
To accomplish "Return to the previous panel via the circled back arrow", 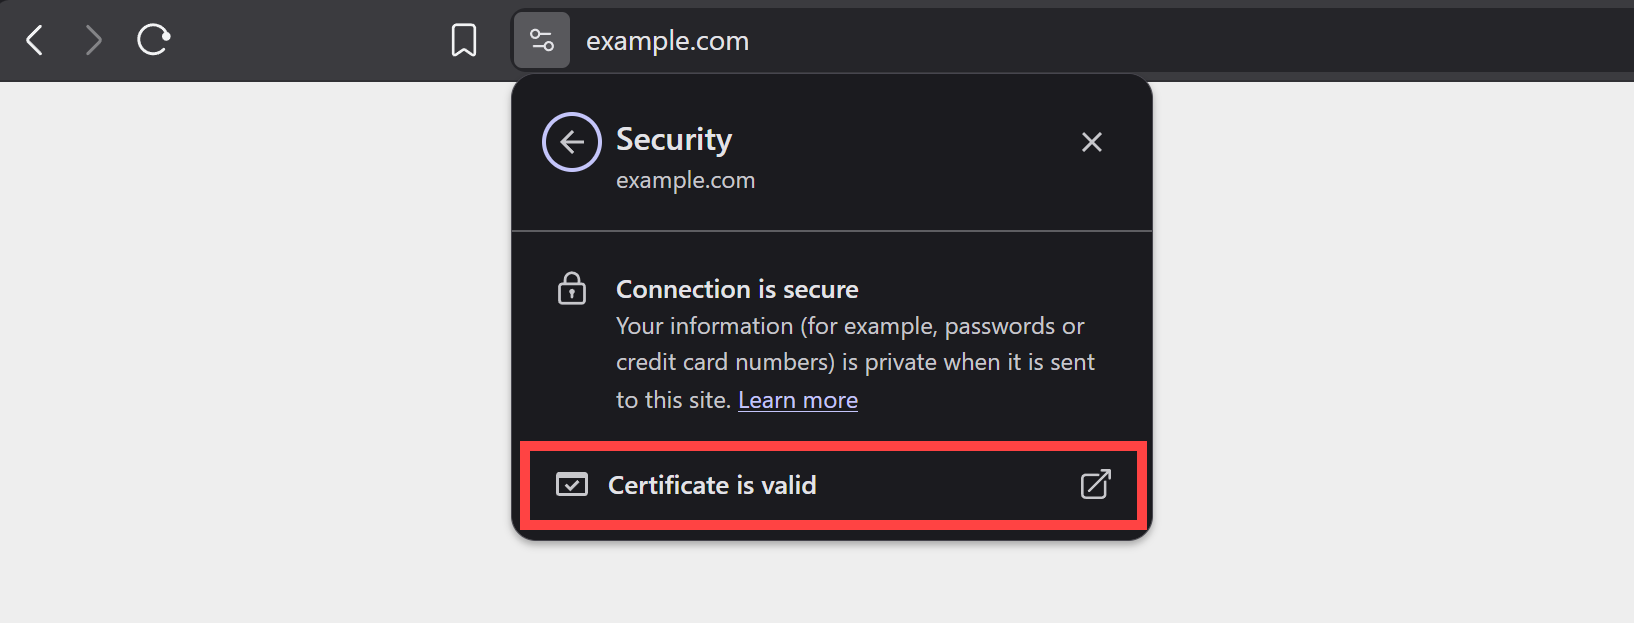I will point(572,142).
